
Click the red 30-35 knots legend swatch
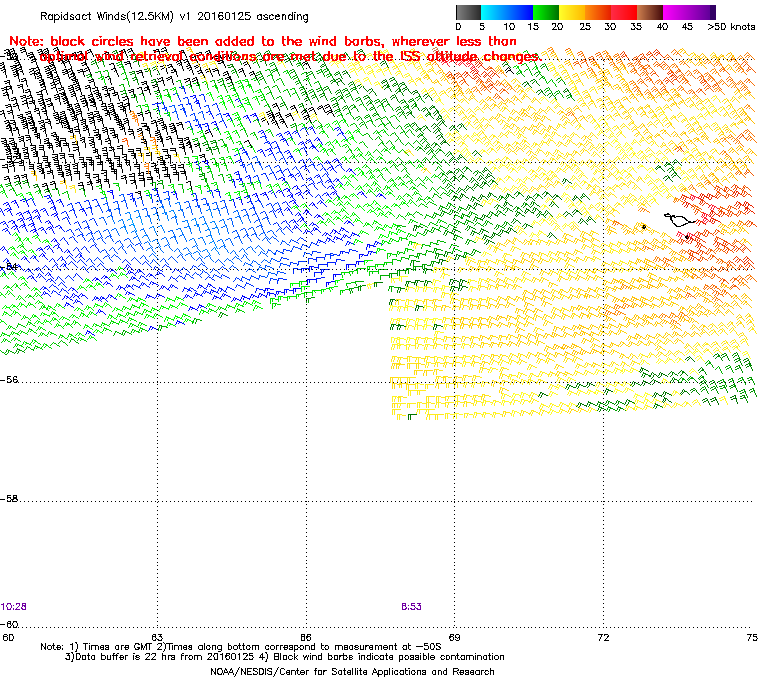(x=624, y=12)
